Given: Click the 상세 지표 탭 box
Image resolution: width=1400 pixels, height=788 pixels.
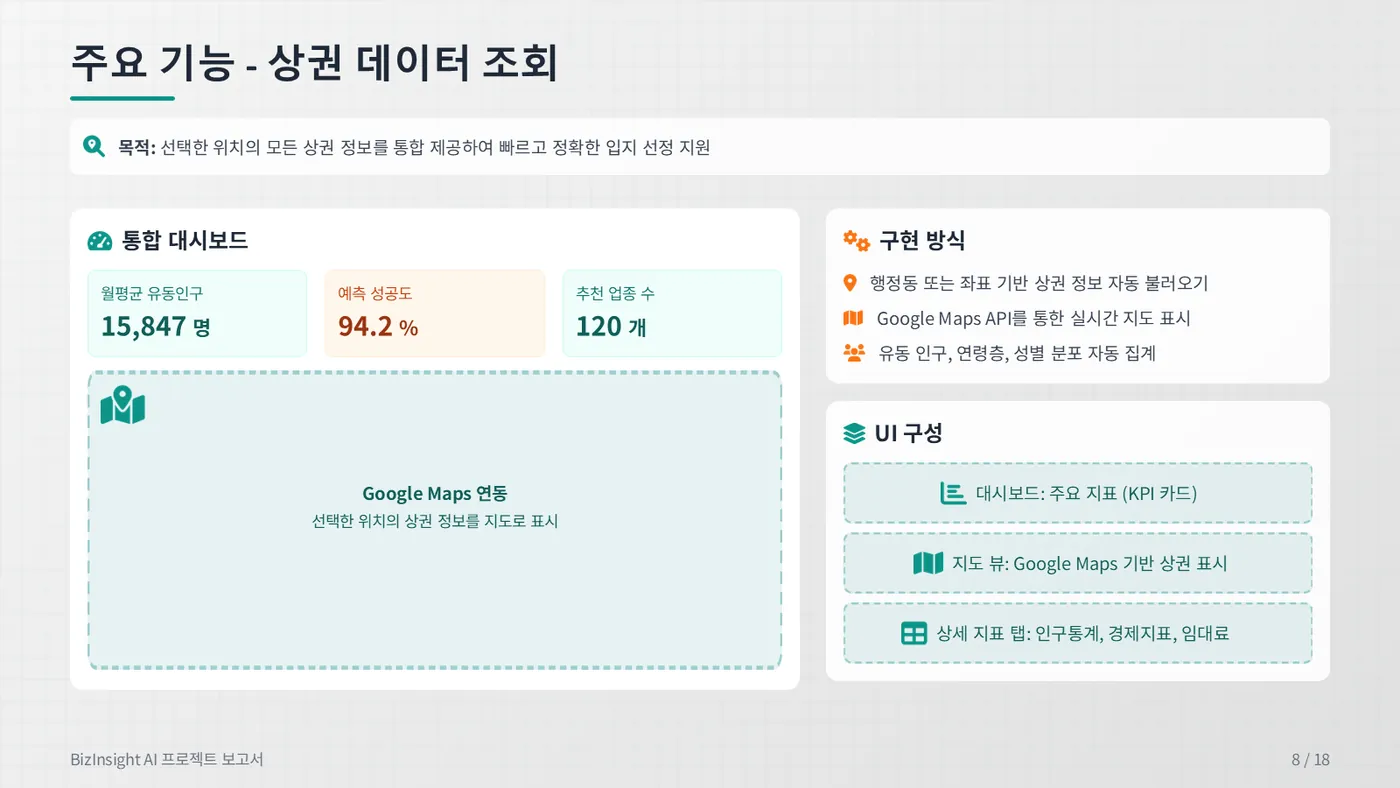Looking at the screenshot, I should (x=1078, y=633).
